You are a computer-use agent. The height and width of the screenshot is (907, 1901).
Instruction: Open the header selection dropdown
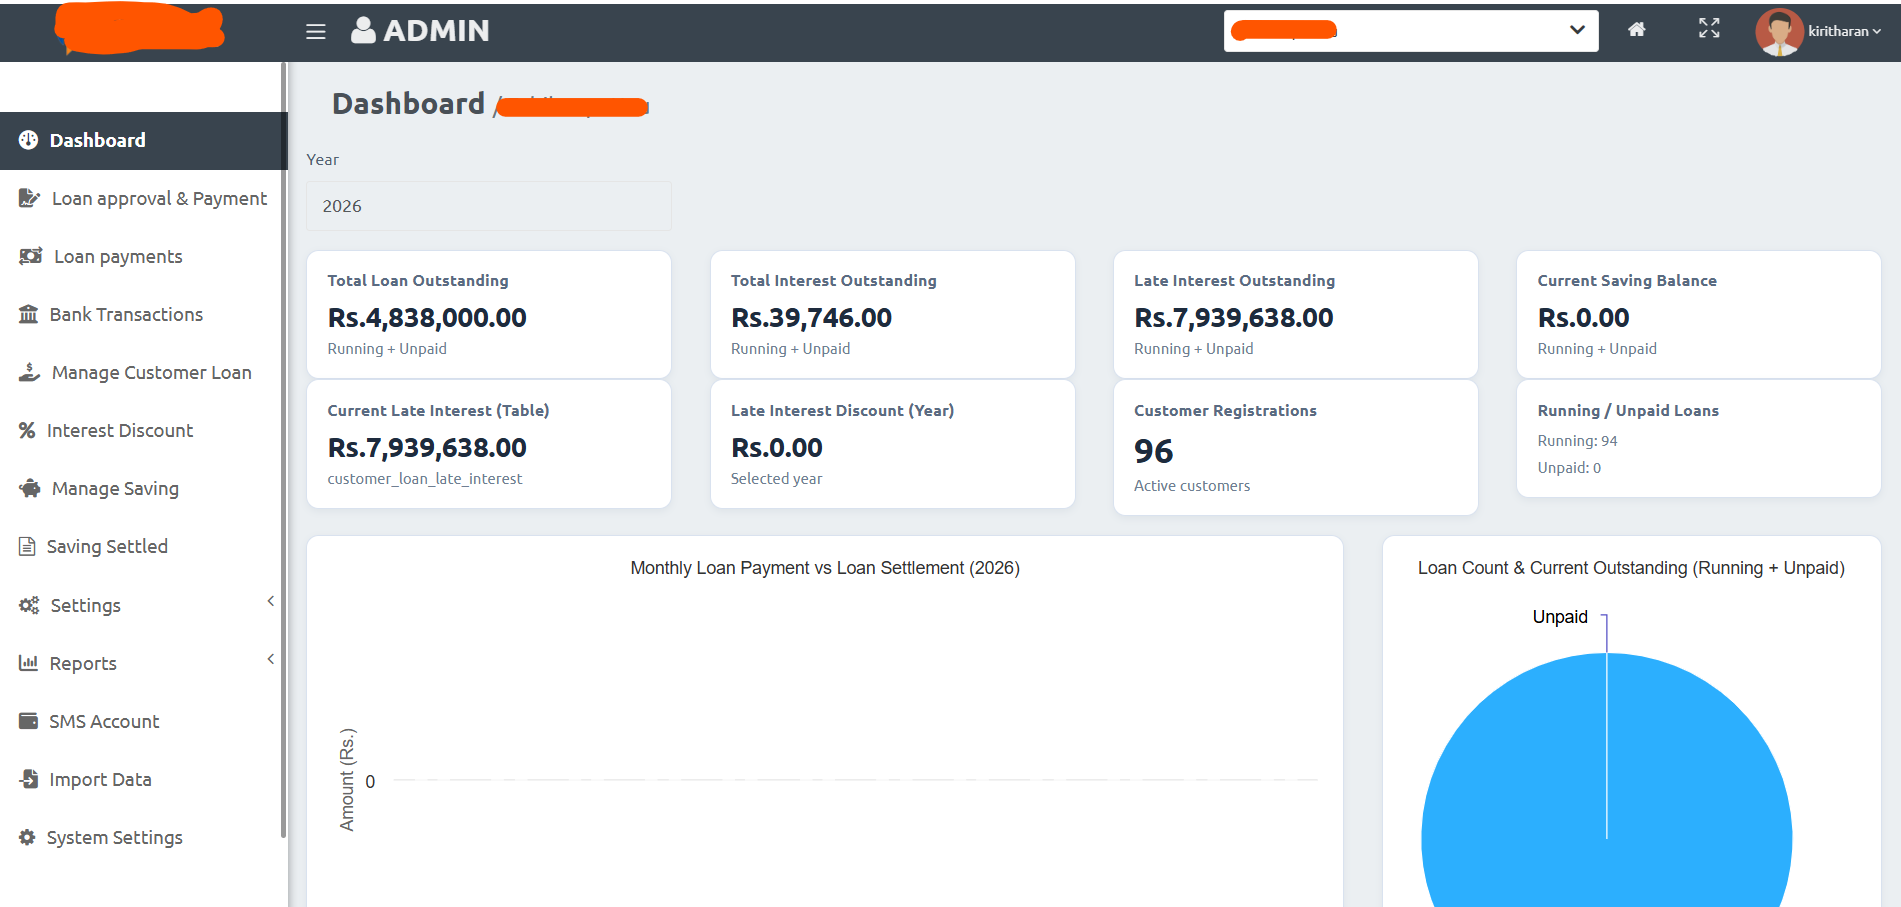pos(1577,30)
